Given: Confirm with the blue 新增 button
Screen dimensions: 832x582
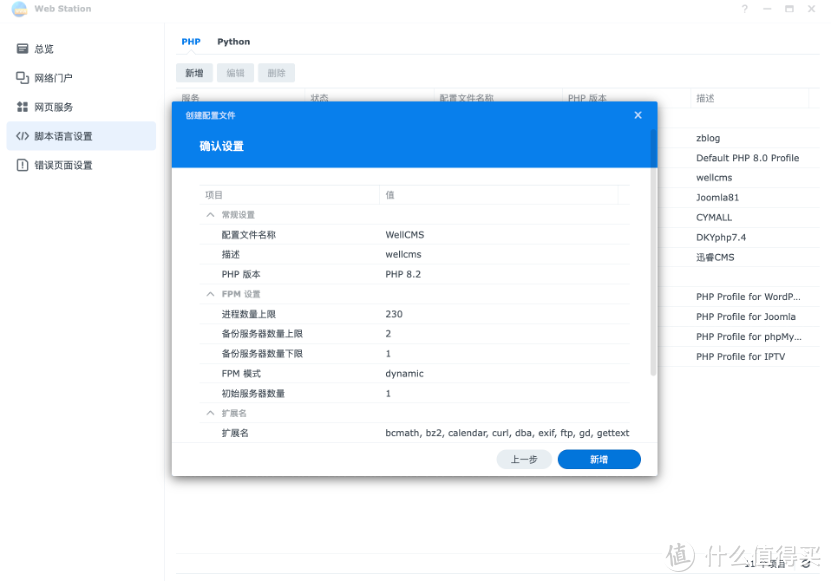Looking at the screenshot, I should coord(599,459).
